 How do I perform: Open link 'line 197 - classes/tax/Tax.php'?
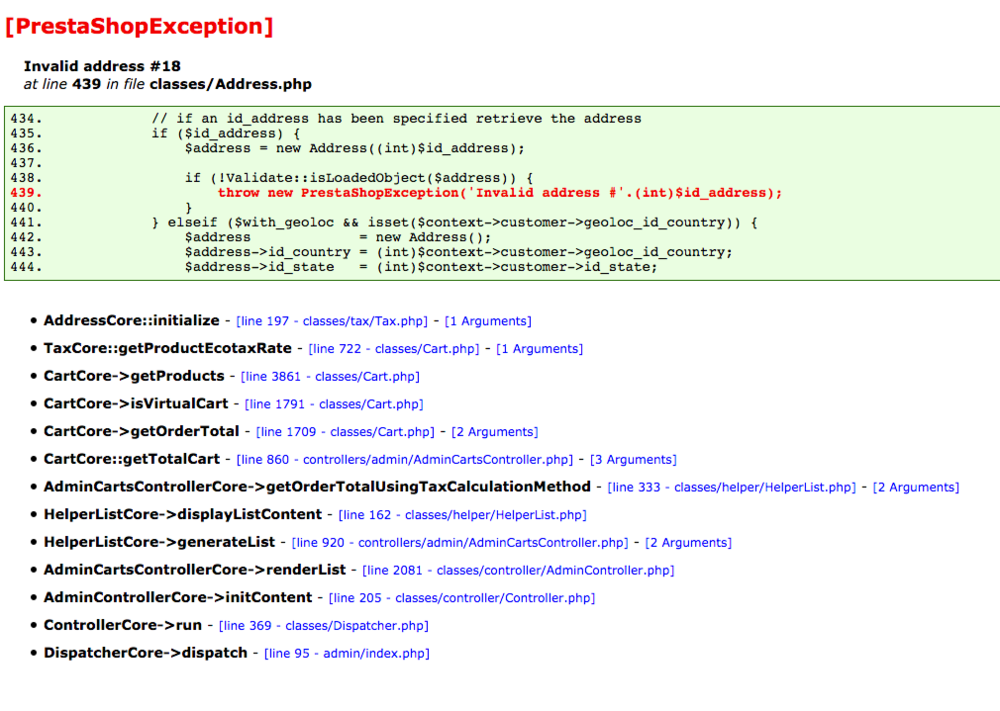tap(332, 321)
